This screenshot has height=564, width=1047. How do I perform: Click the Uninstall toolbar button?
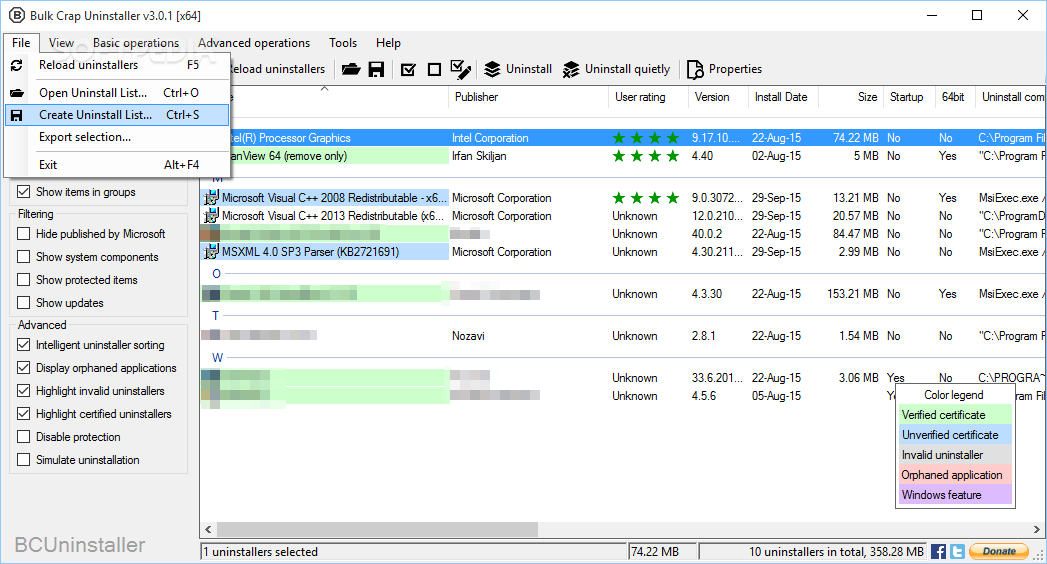click(x=518, y=69)
